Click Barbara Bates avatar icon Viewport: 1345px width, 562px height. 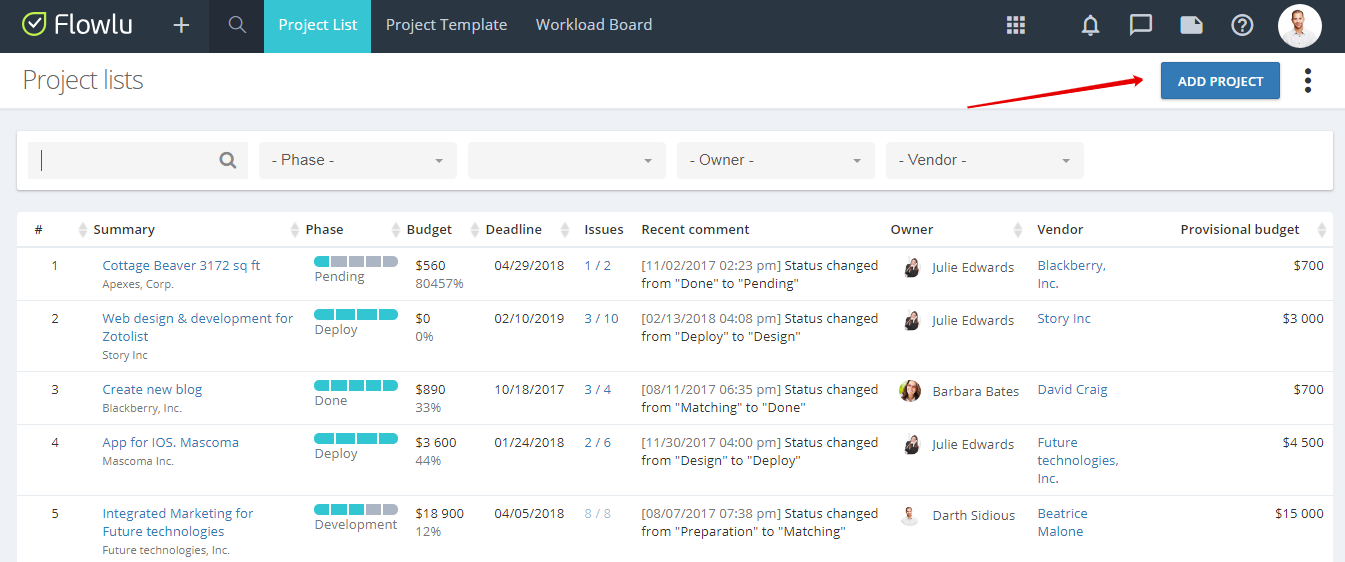pyautogui.click(x=910, y=391)
